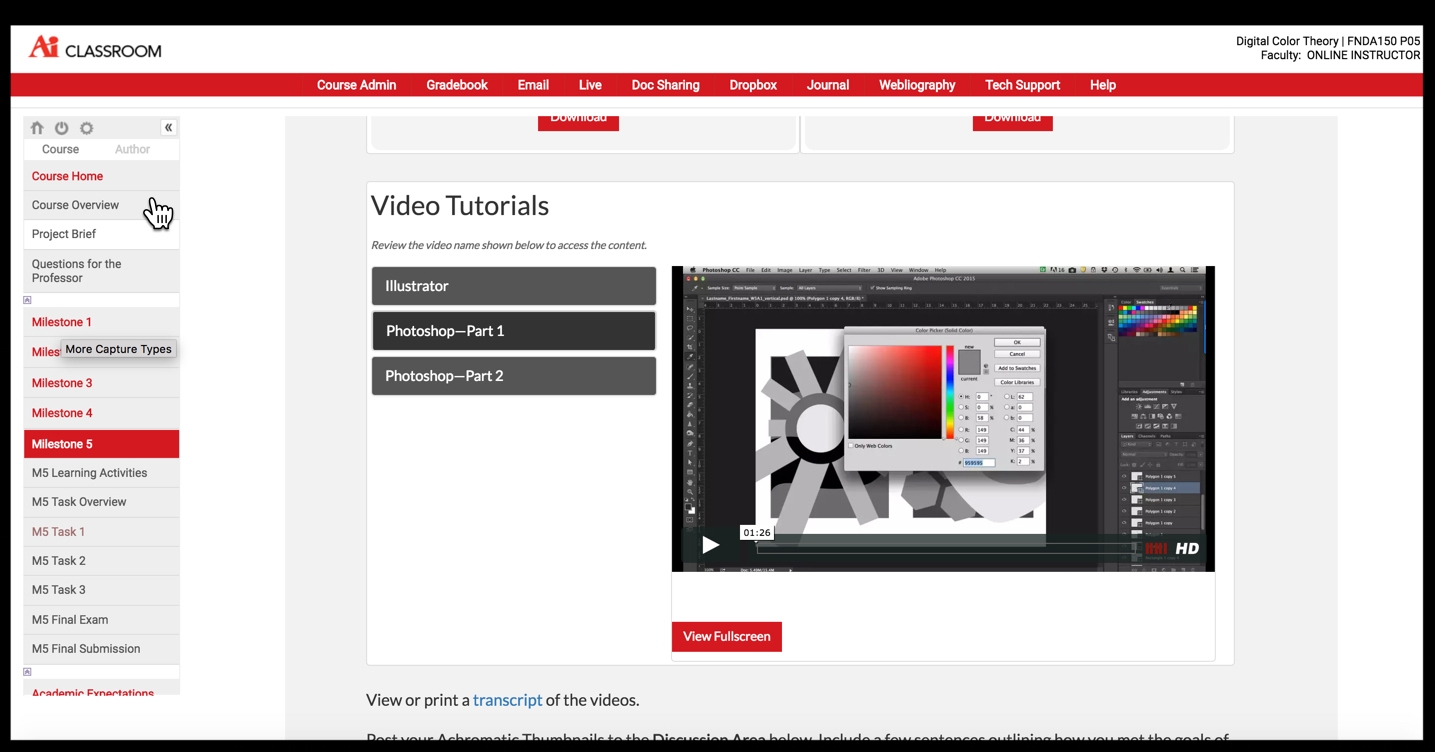This screenshot has height=752, width=1435.
Task: Expand Milestone 3 in sidebar
Action: click(101, 383)
